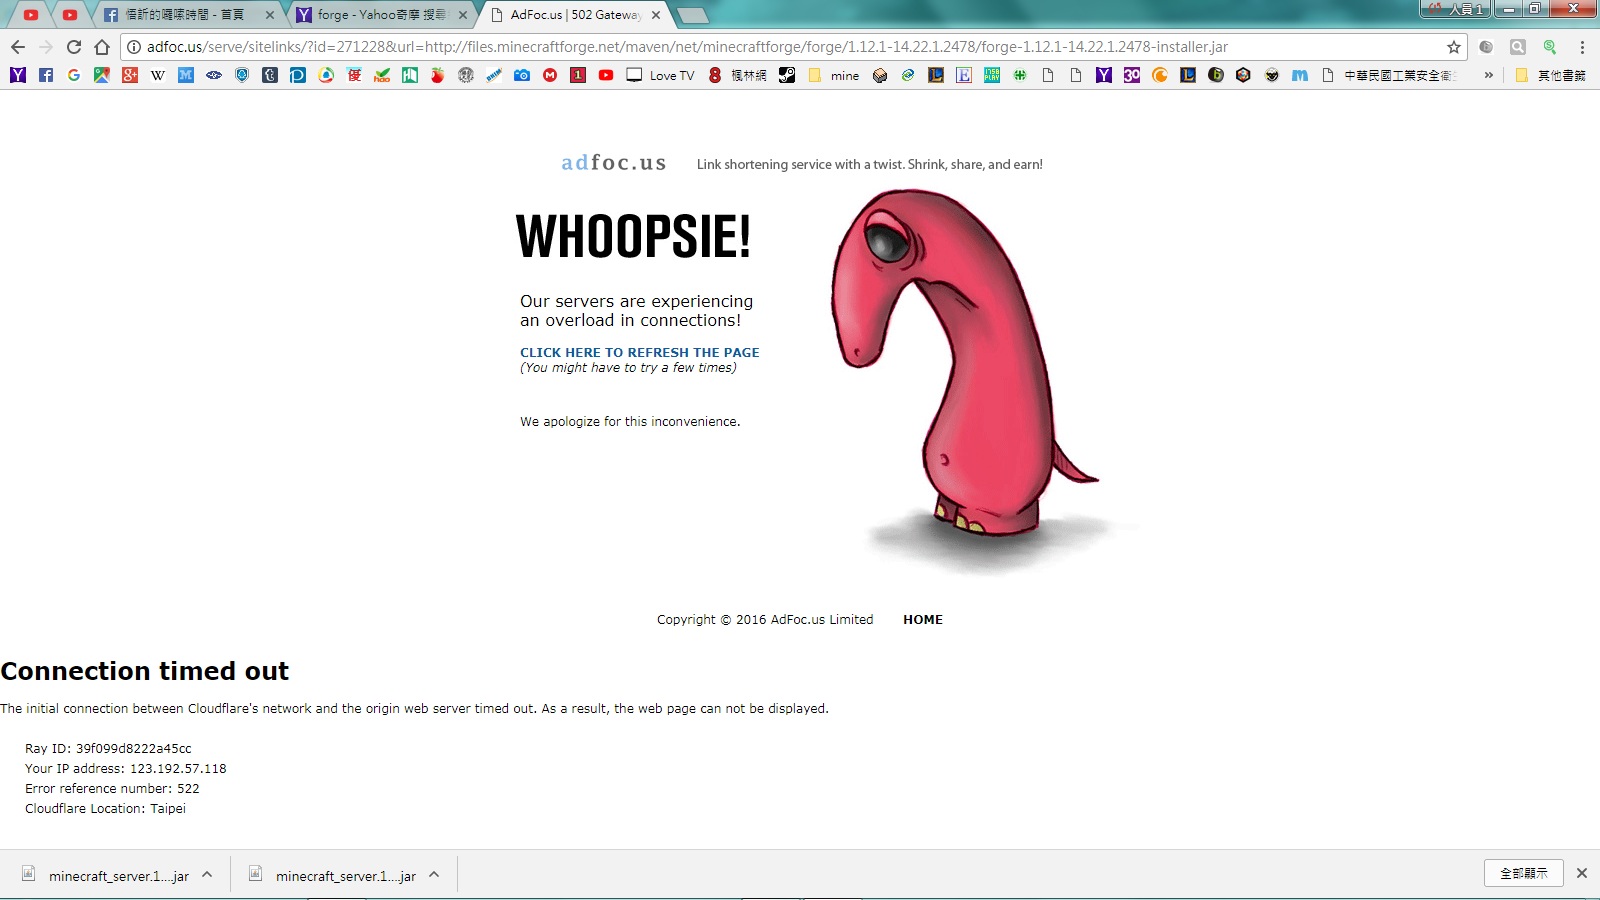Click the 全部顯示 show all downloads button
This screenshot has height=900, width=1600.
click(1524, 873)
